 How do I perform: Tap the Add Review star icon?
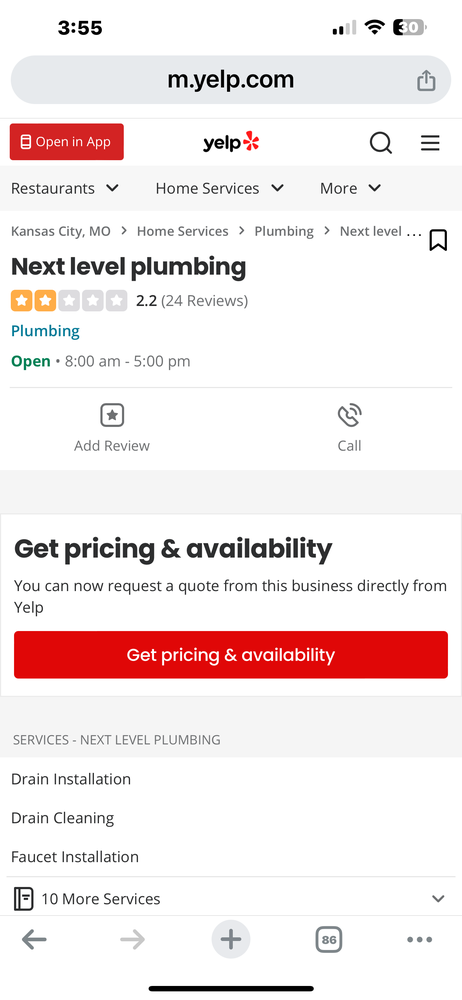[112, 416]
